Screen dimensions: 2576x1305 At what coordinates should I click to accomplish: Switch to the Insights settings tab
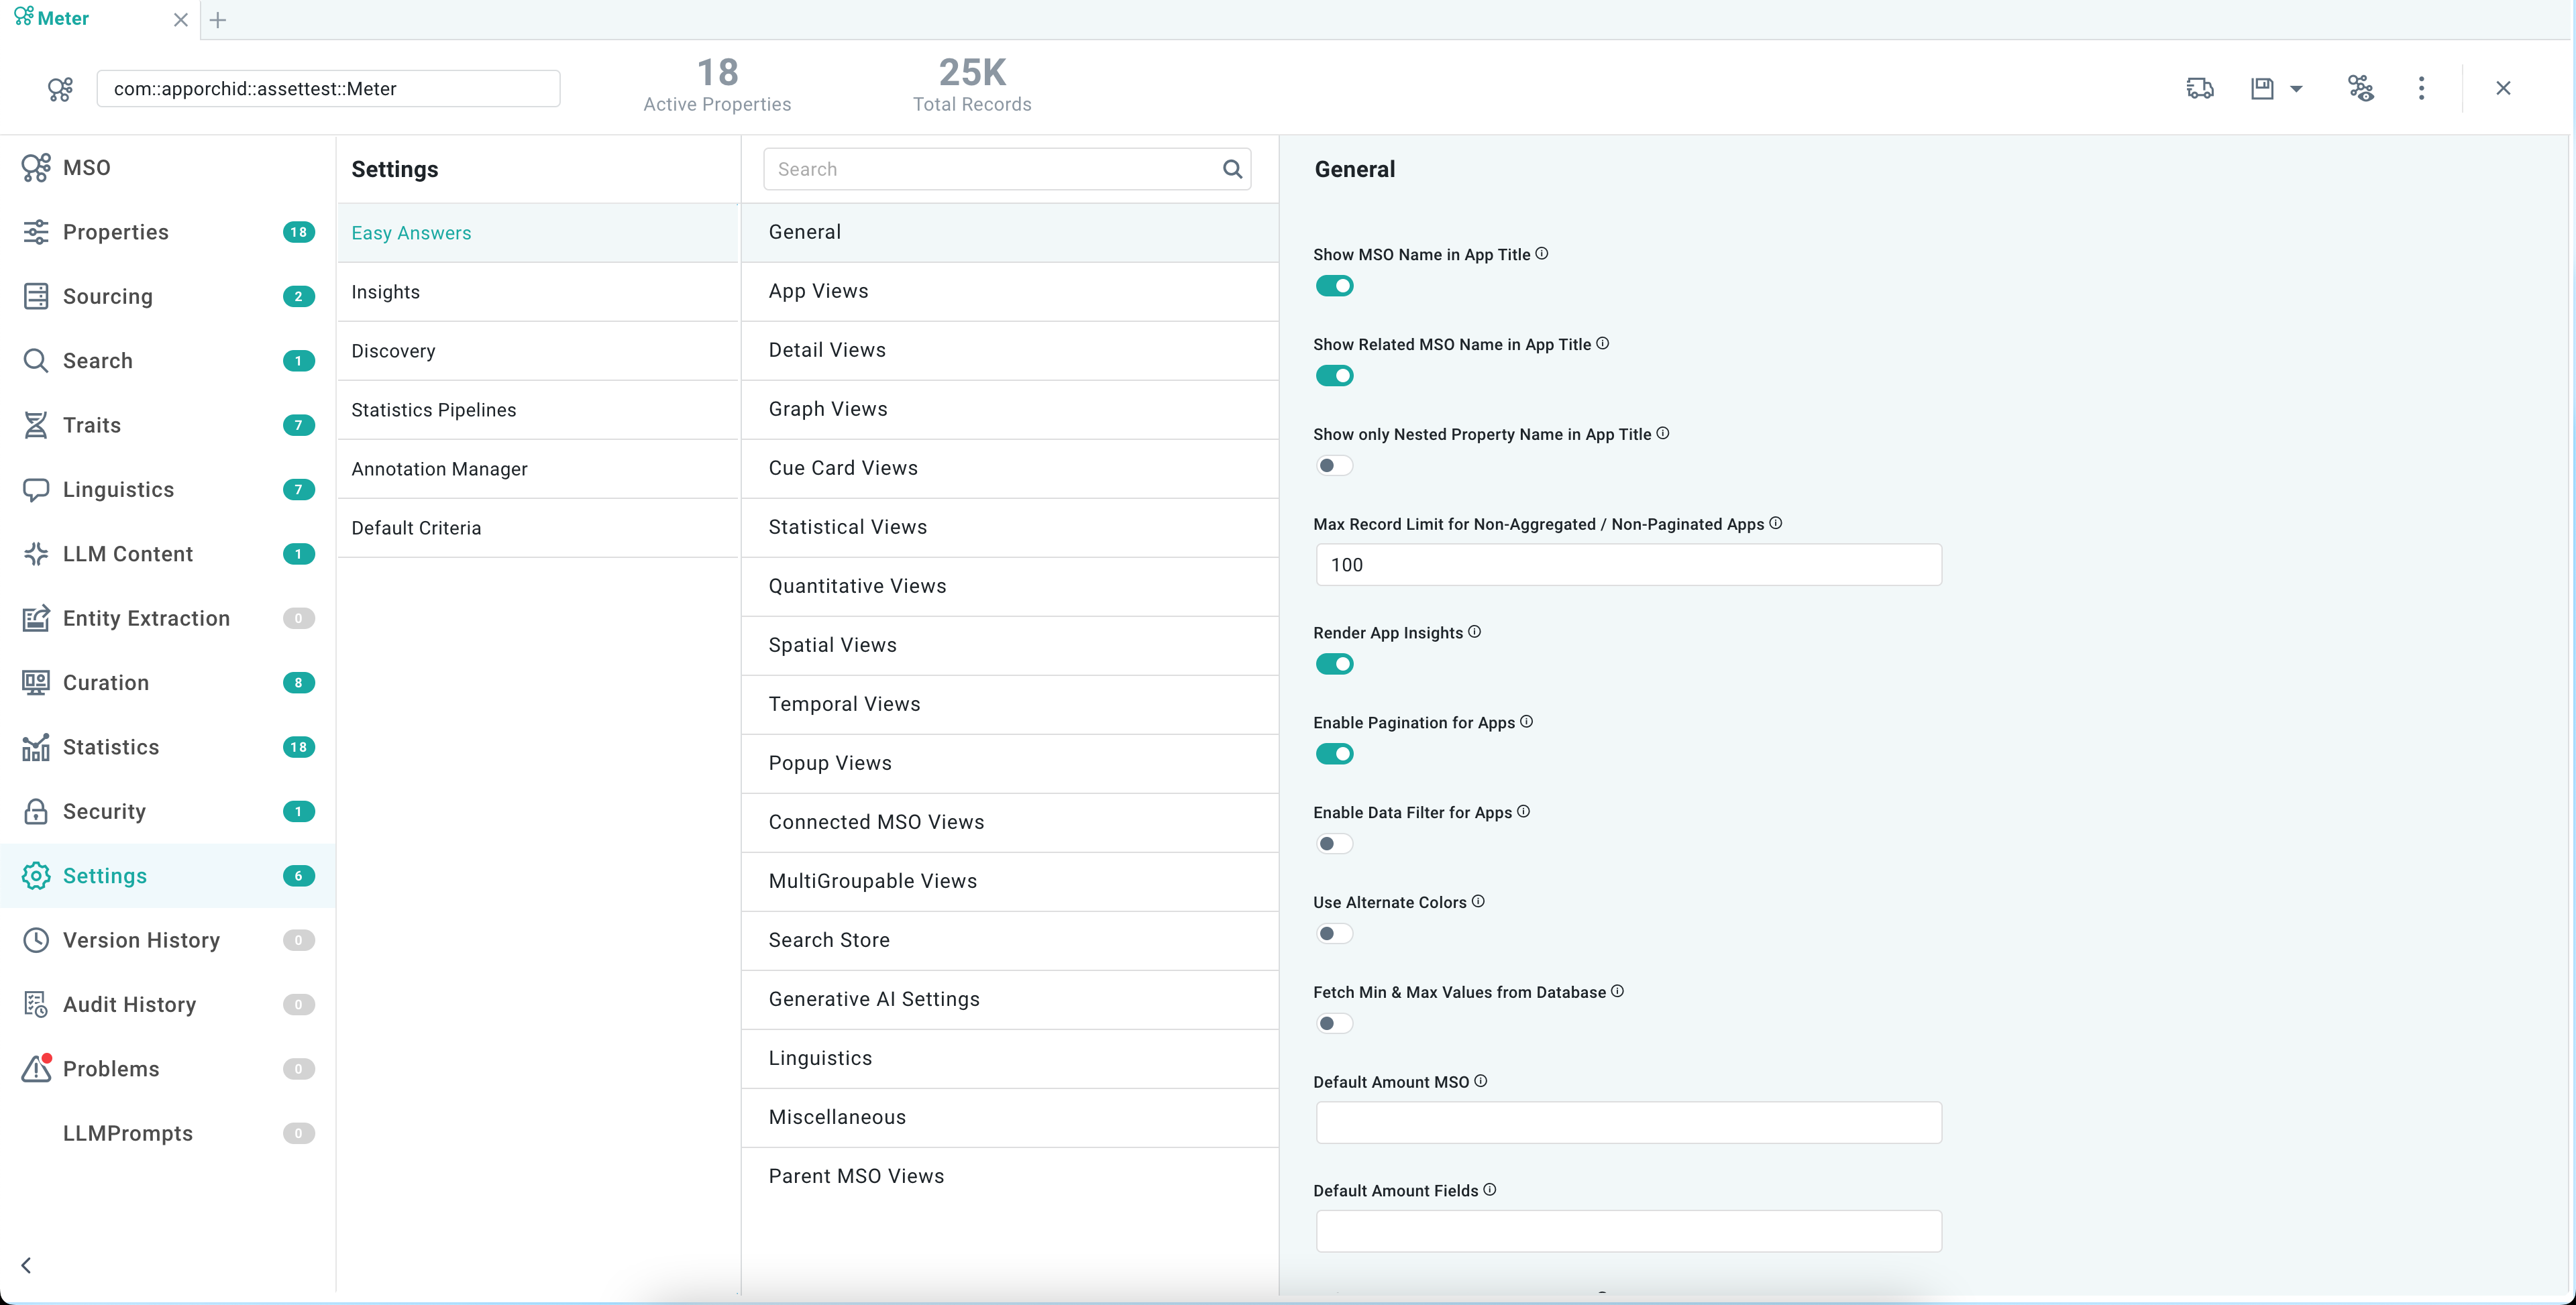(386, 291)
